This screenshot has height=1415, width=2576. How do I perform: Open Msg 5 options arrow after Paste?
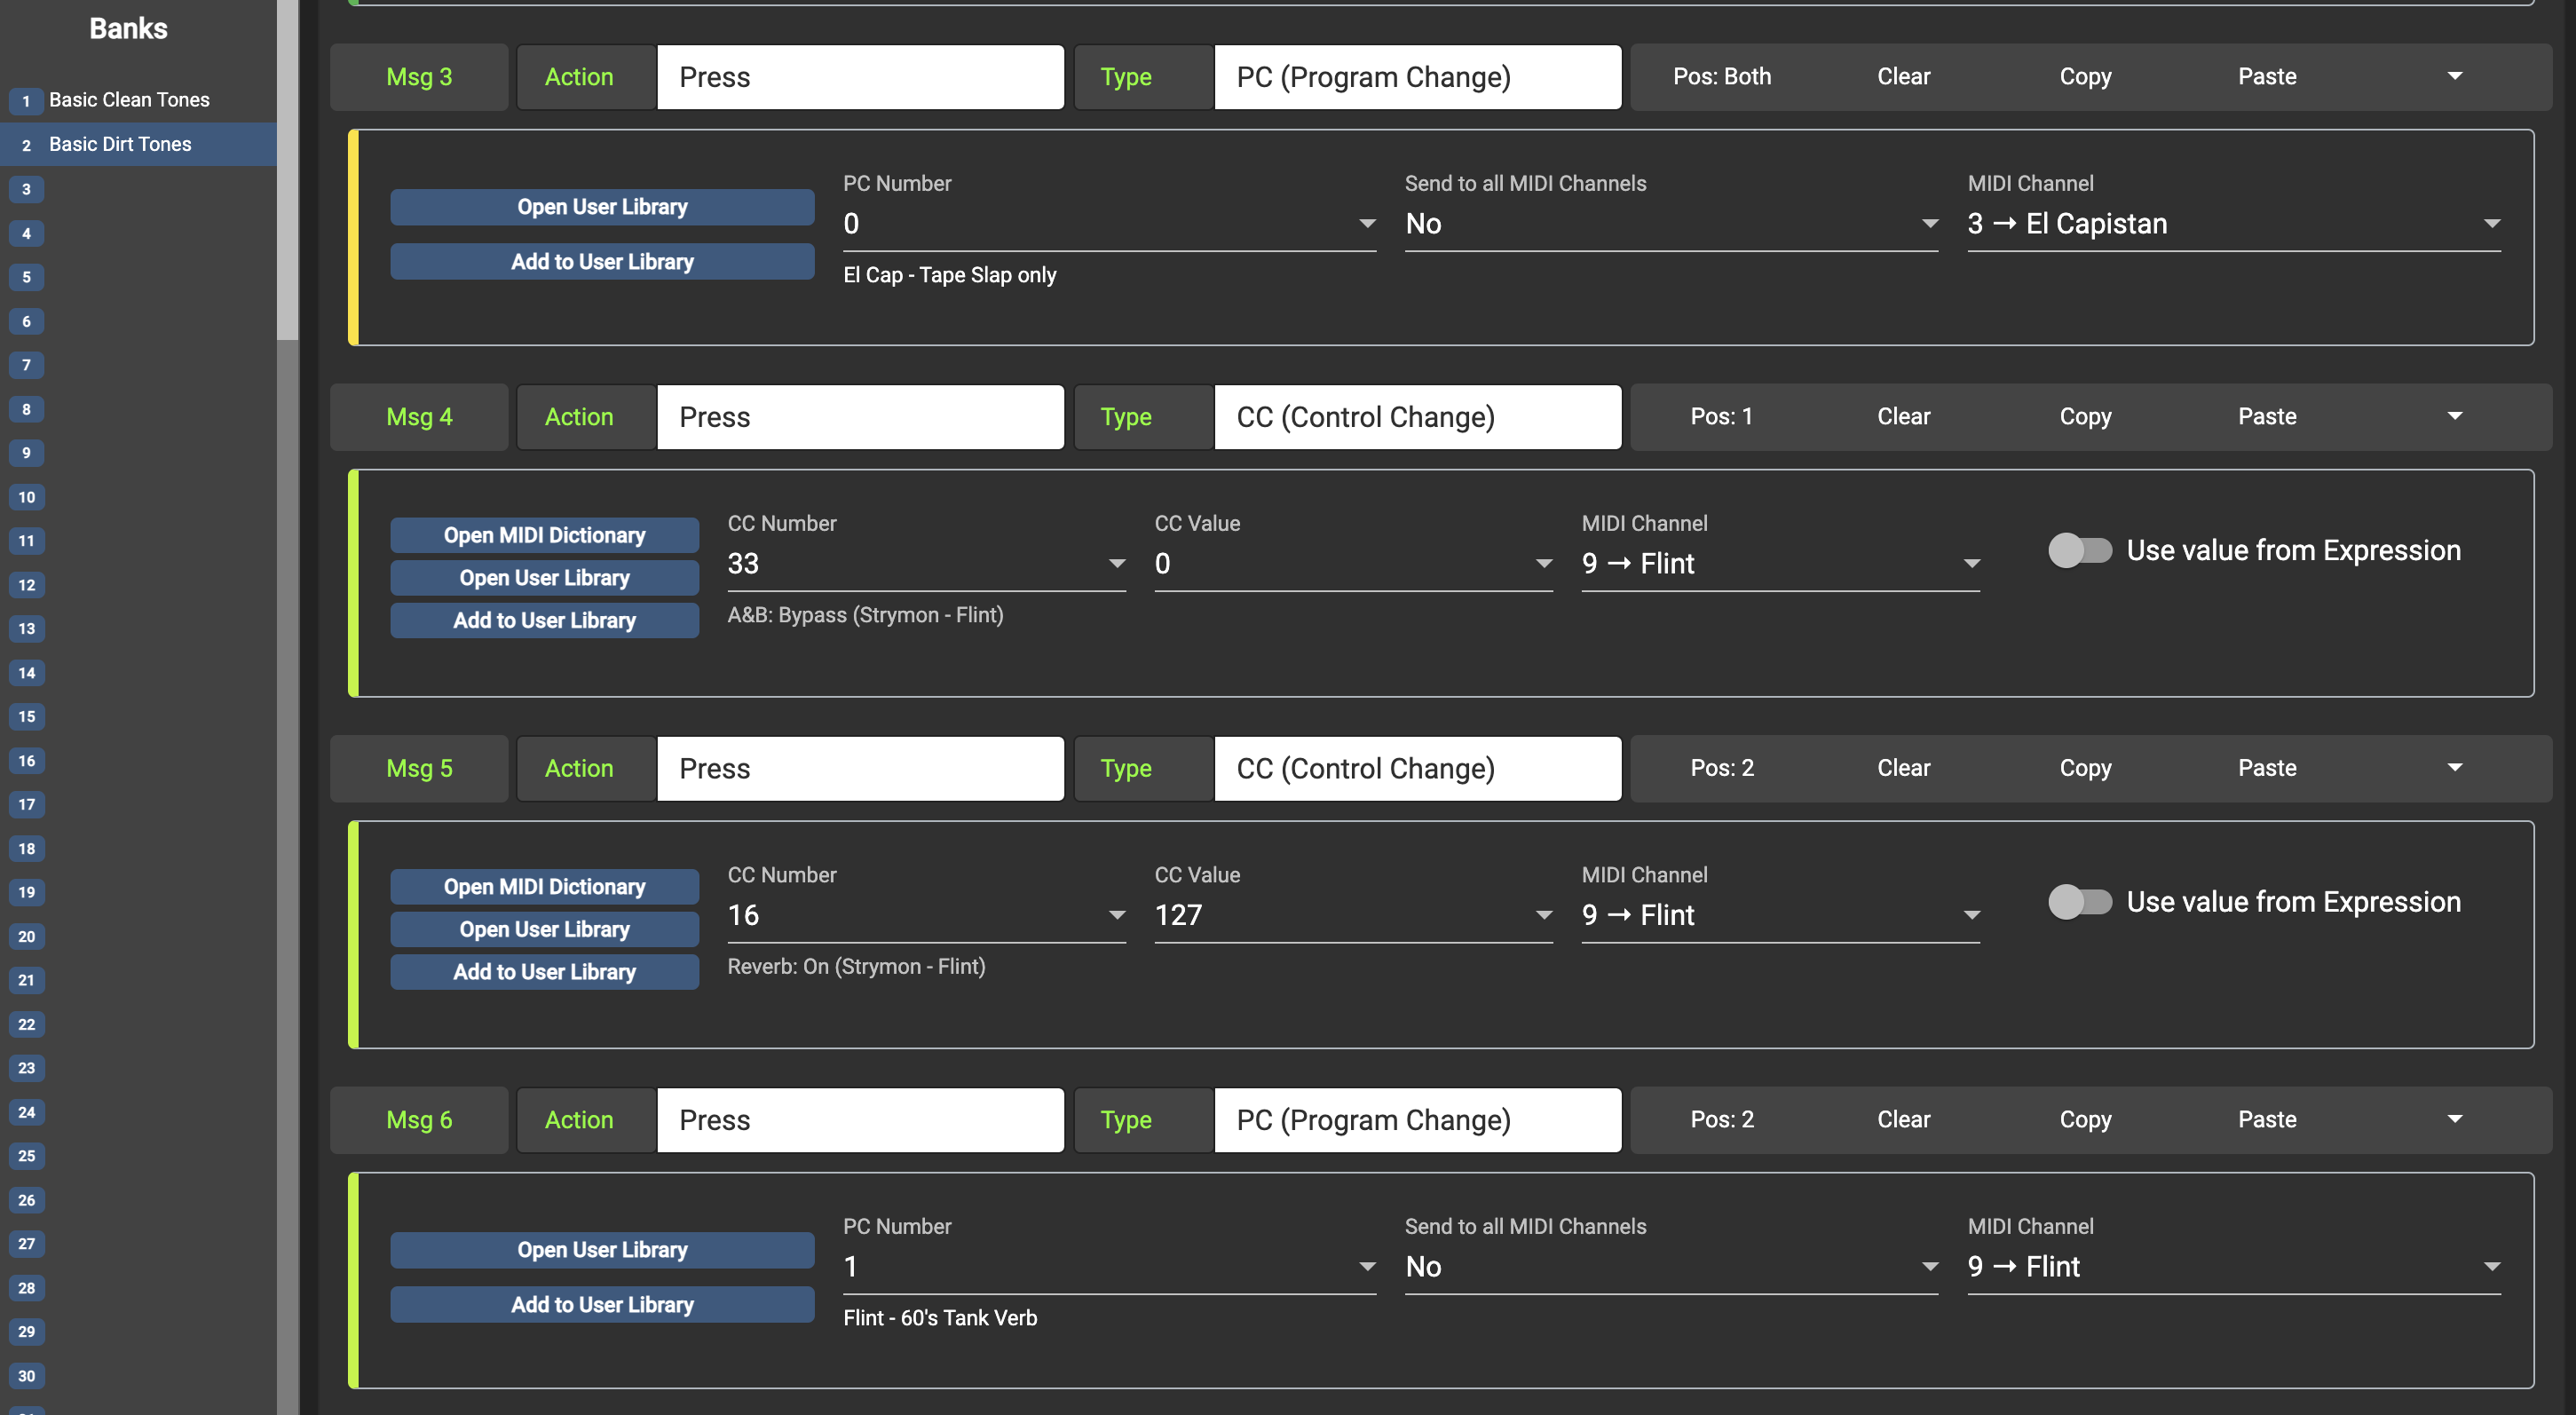click(x=2454, y=768)
